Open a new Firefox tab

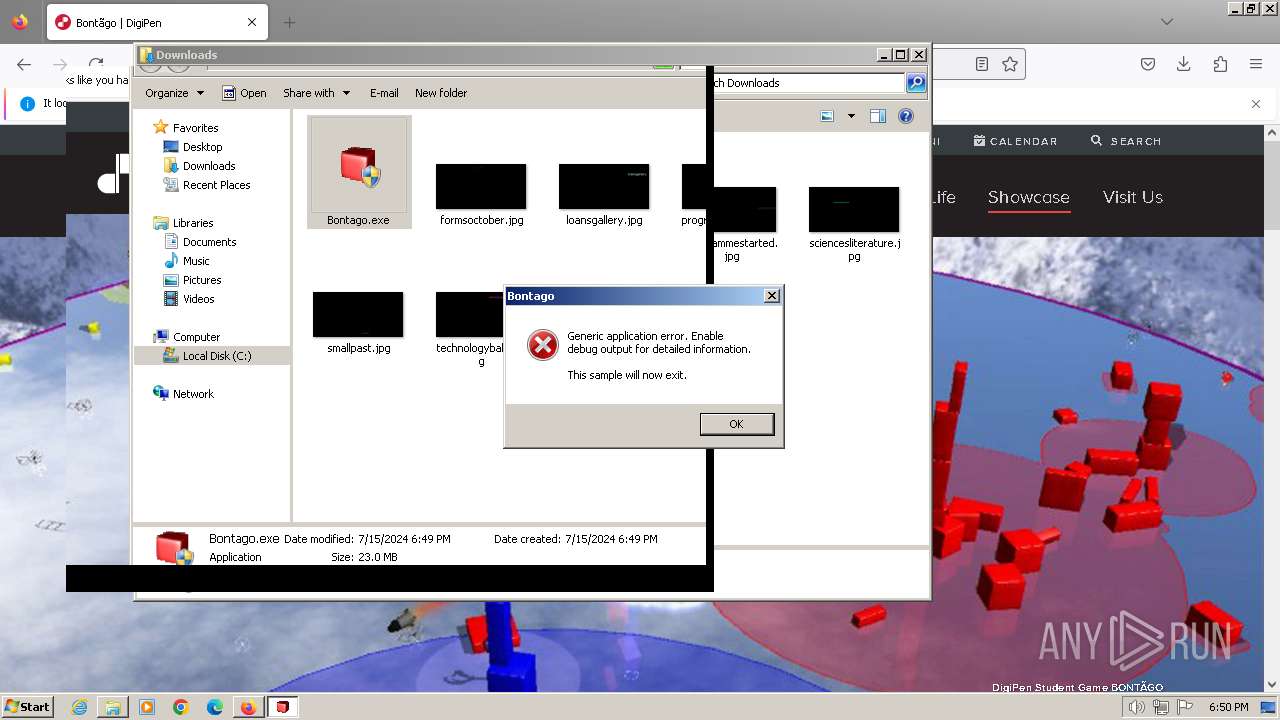(289, 22)
